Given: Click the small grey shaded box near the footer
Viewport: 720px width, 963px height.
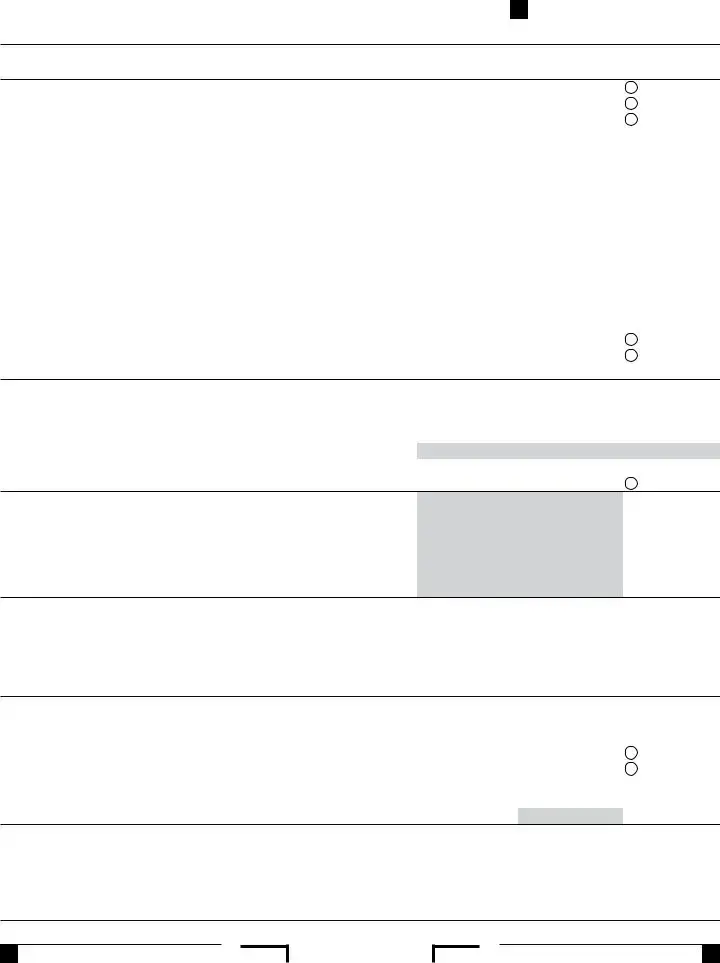Looking at the screenshot, I should point(570,816).
